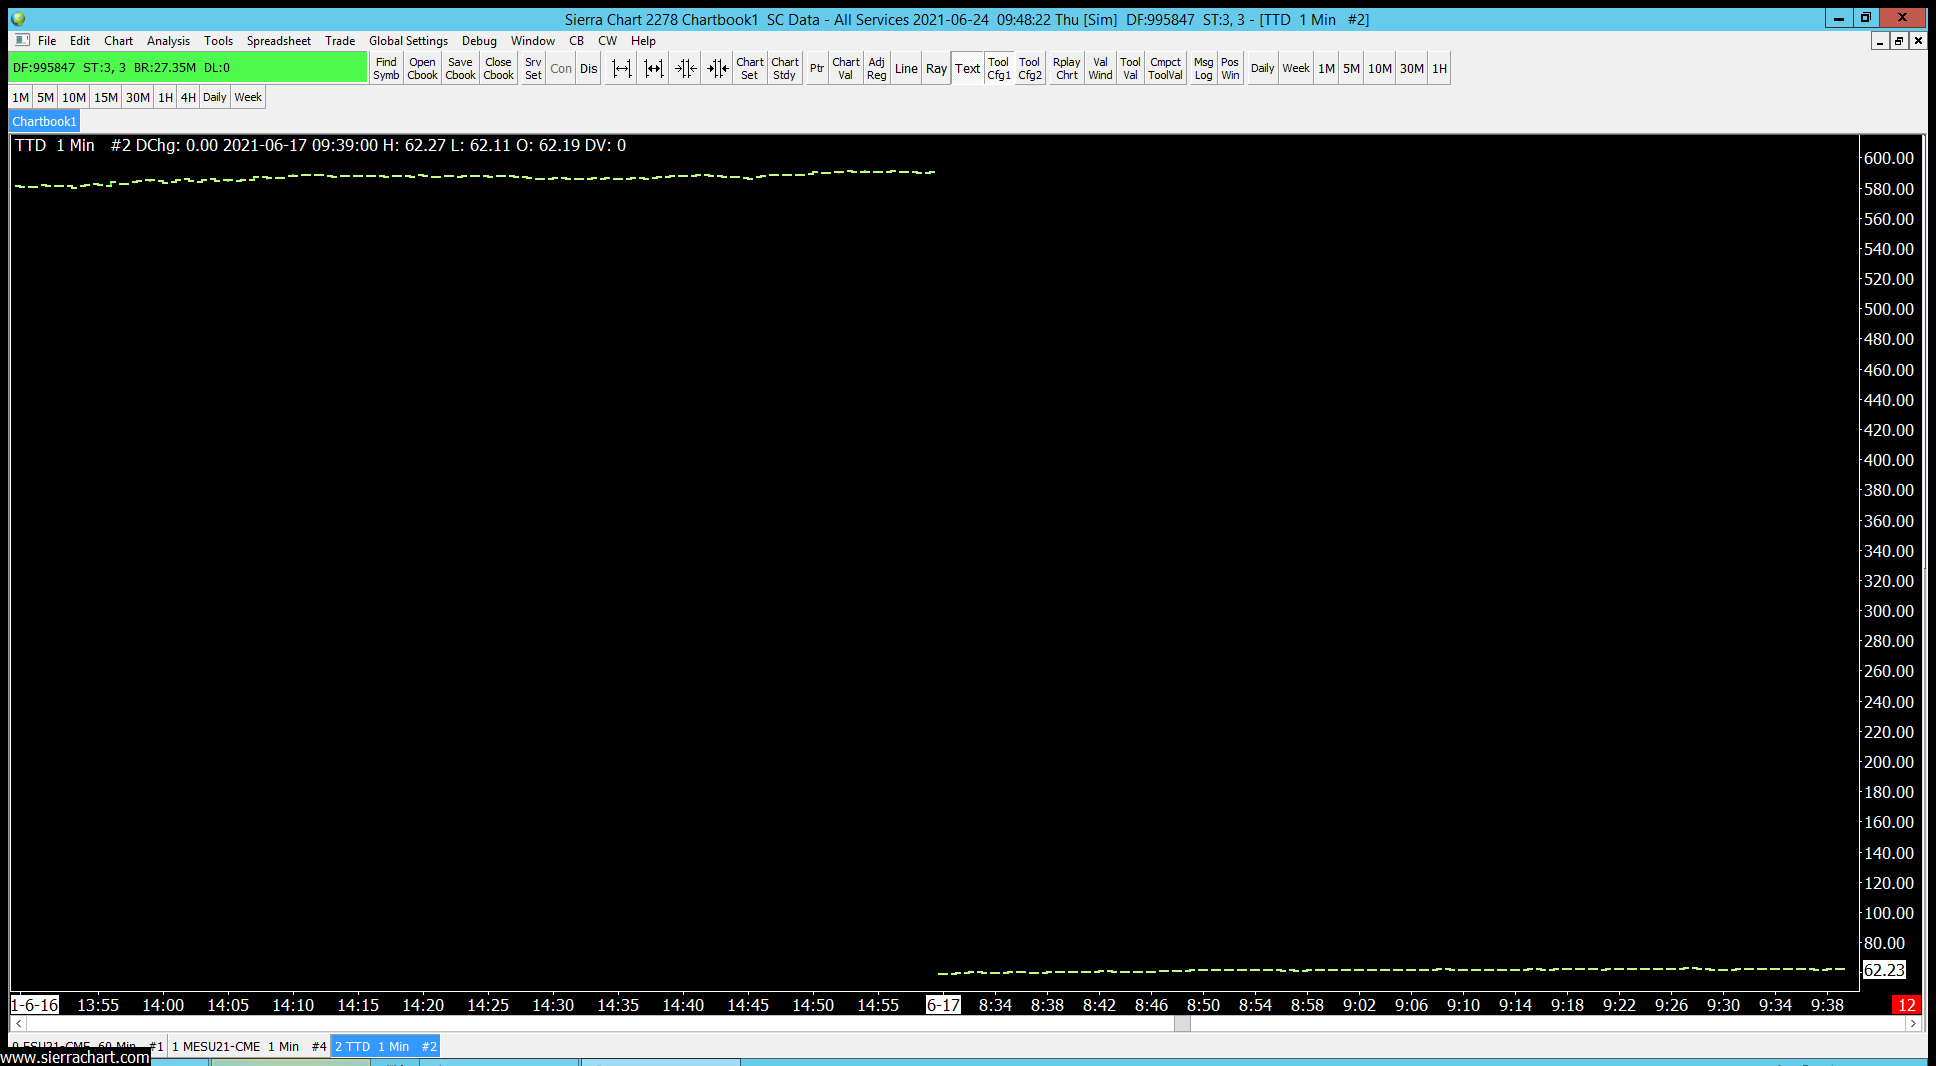Screen dimensions: 1936x1066
Task: Select the Line drawing tool
Action: [906, 68]
